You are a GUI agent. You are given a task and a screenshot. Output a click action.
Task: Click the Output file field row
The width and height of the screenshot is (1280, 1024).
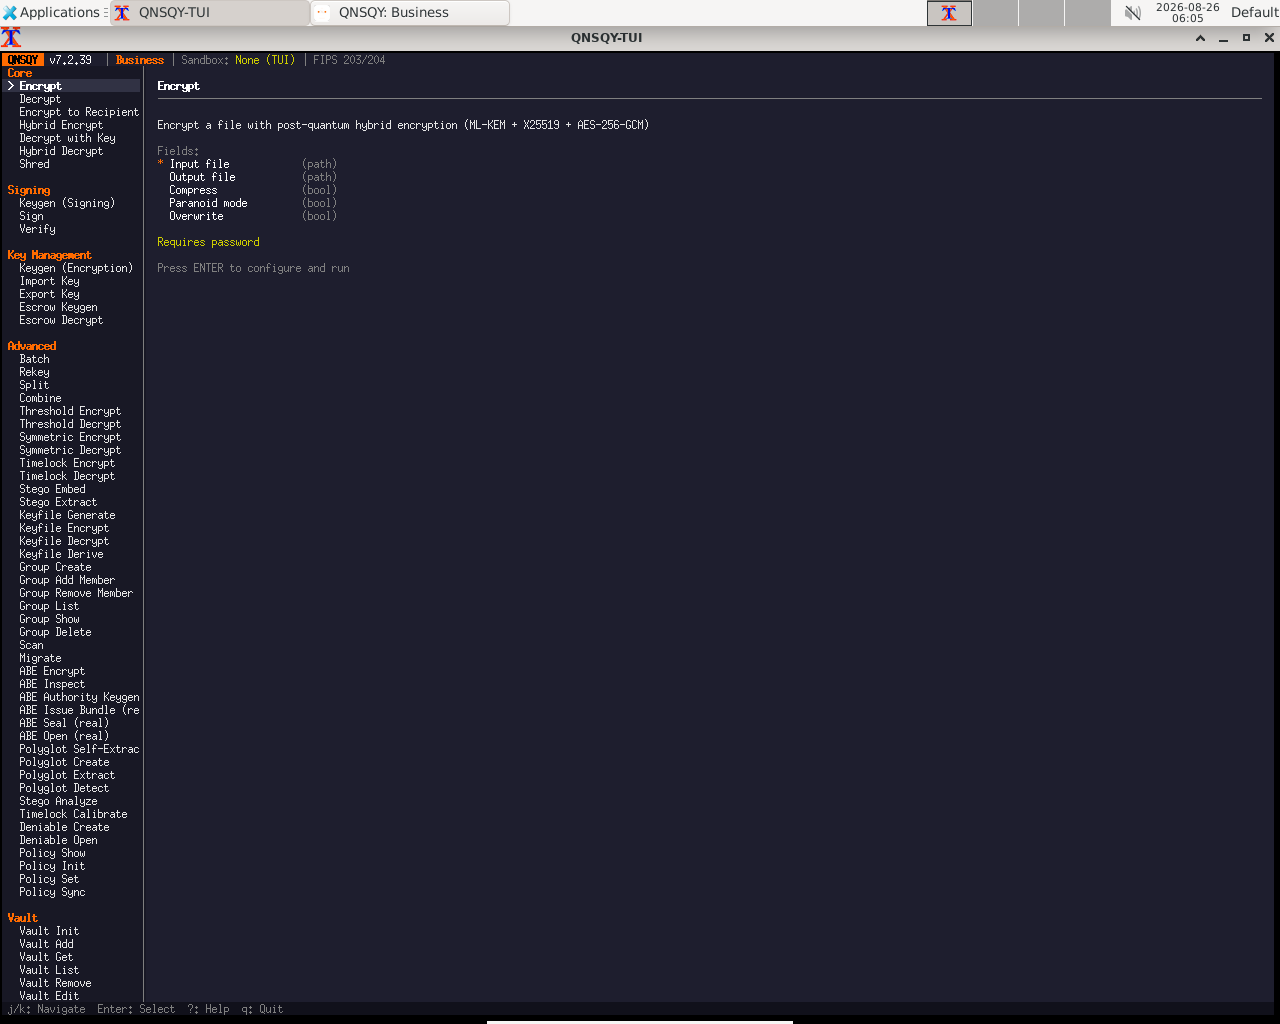(x=252, y=177)
